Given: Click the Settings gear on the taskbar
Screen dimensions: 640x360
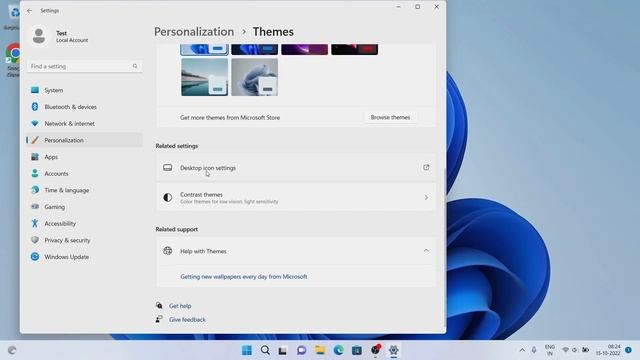Looking at the screenshot, I should tap(393, 350).
